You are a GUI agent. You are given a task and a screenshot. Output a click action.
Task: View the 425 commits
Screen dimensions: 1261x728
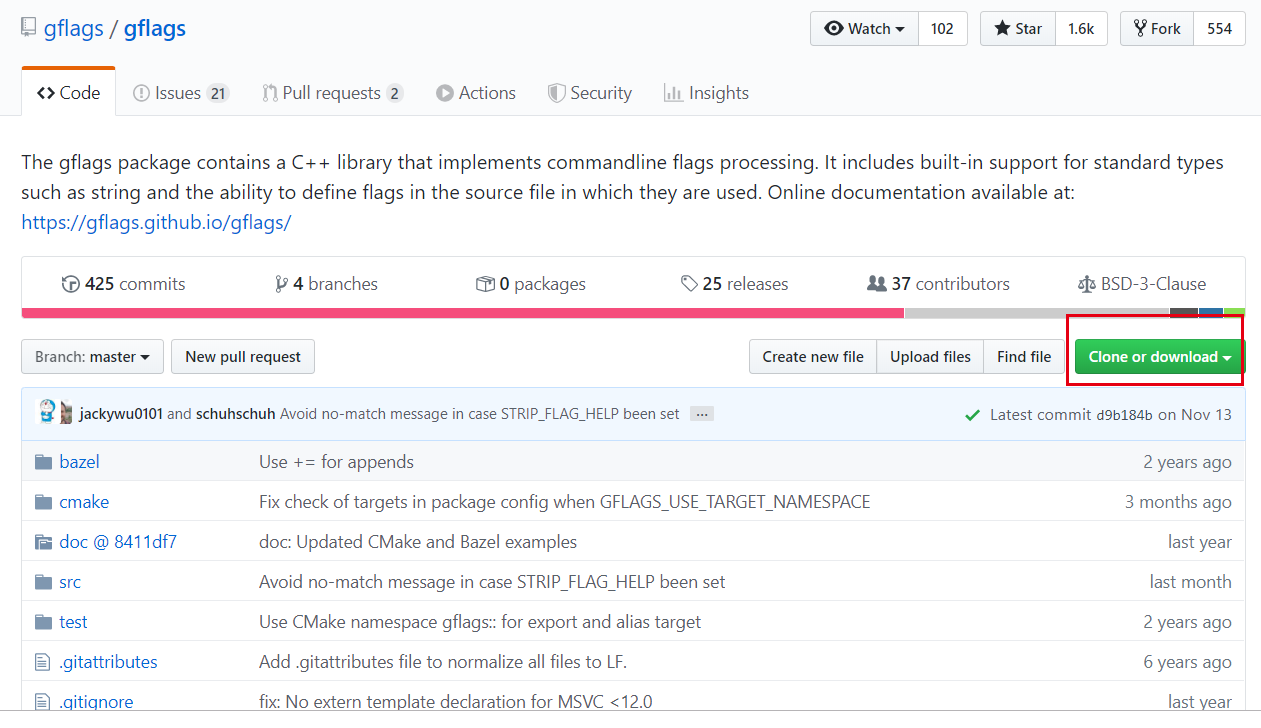(123, 284)
